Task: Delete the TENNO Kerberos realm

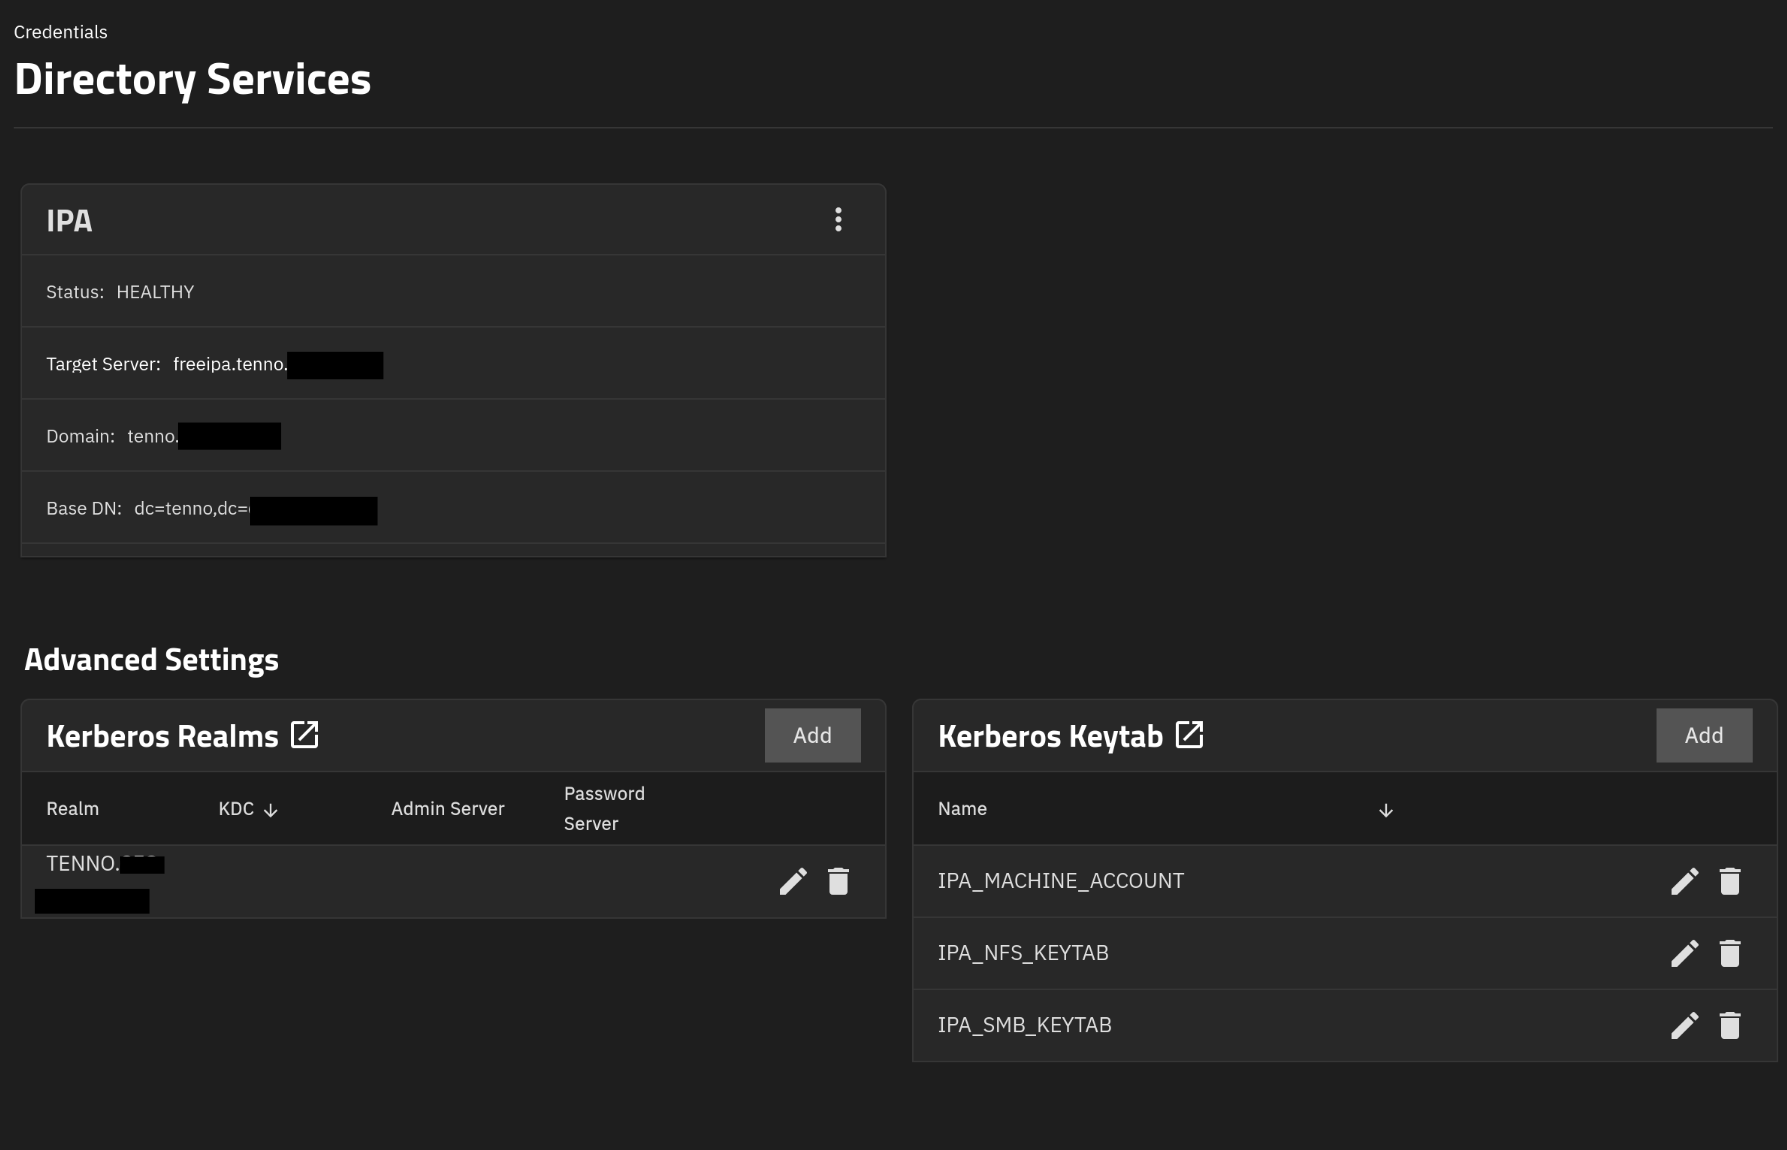Action: coord(838,881)
